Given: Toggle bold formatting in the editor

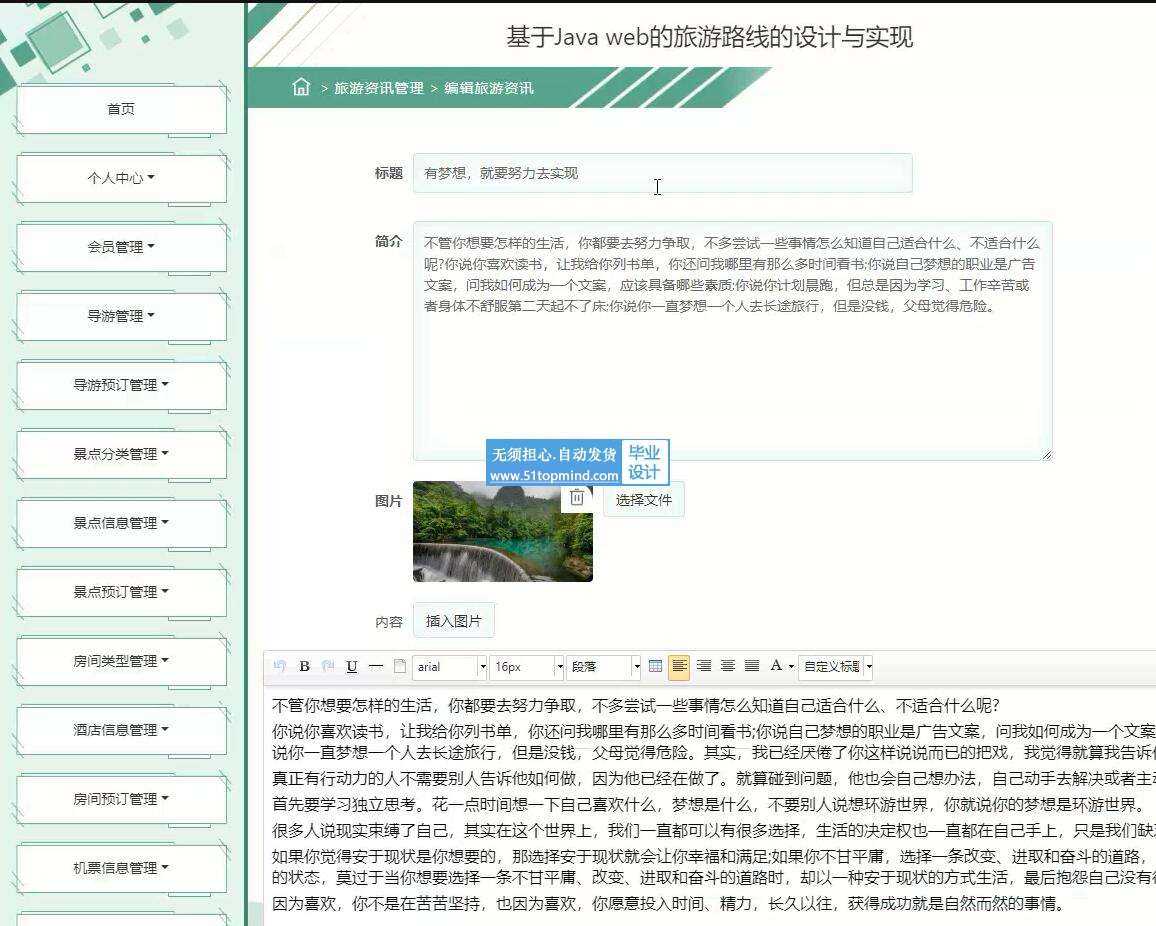Looking at the screenshot, I should [x=304, y=666].
